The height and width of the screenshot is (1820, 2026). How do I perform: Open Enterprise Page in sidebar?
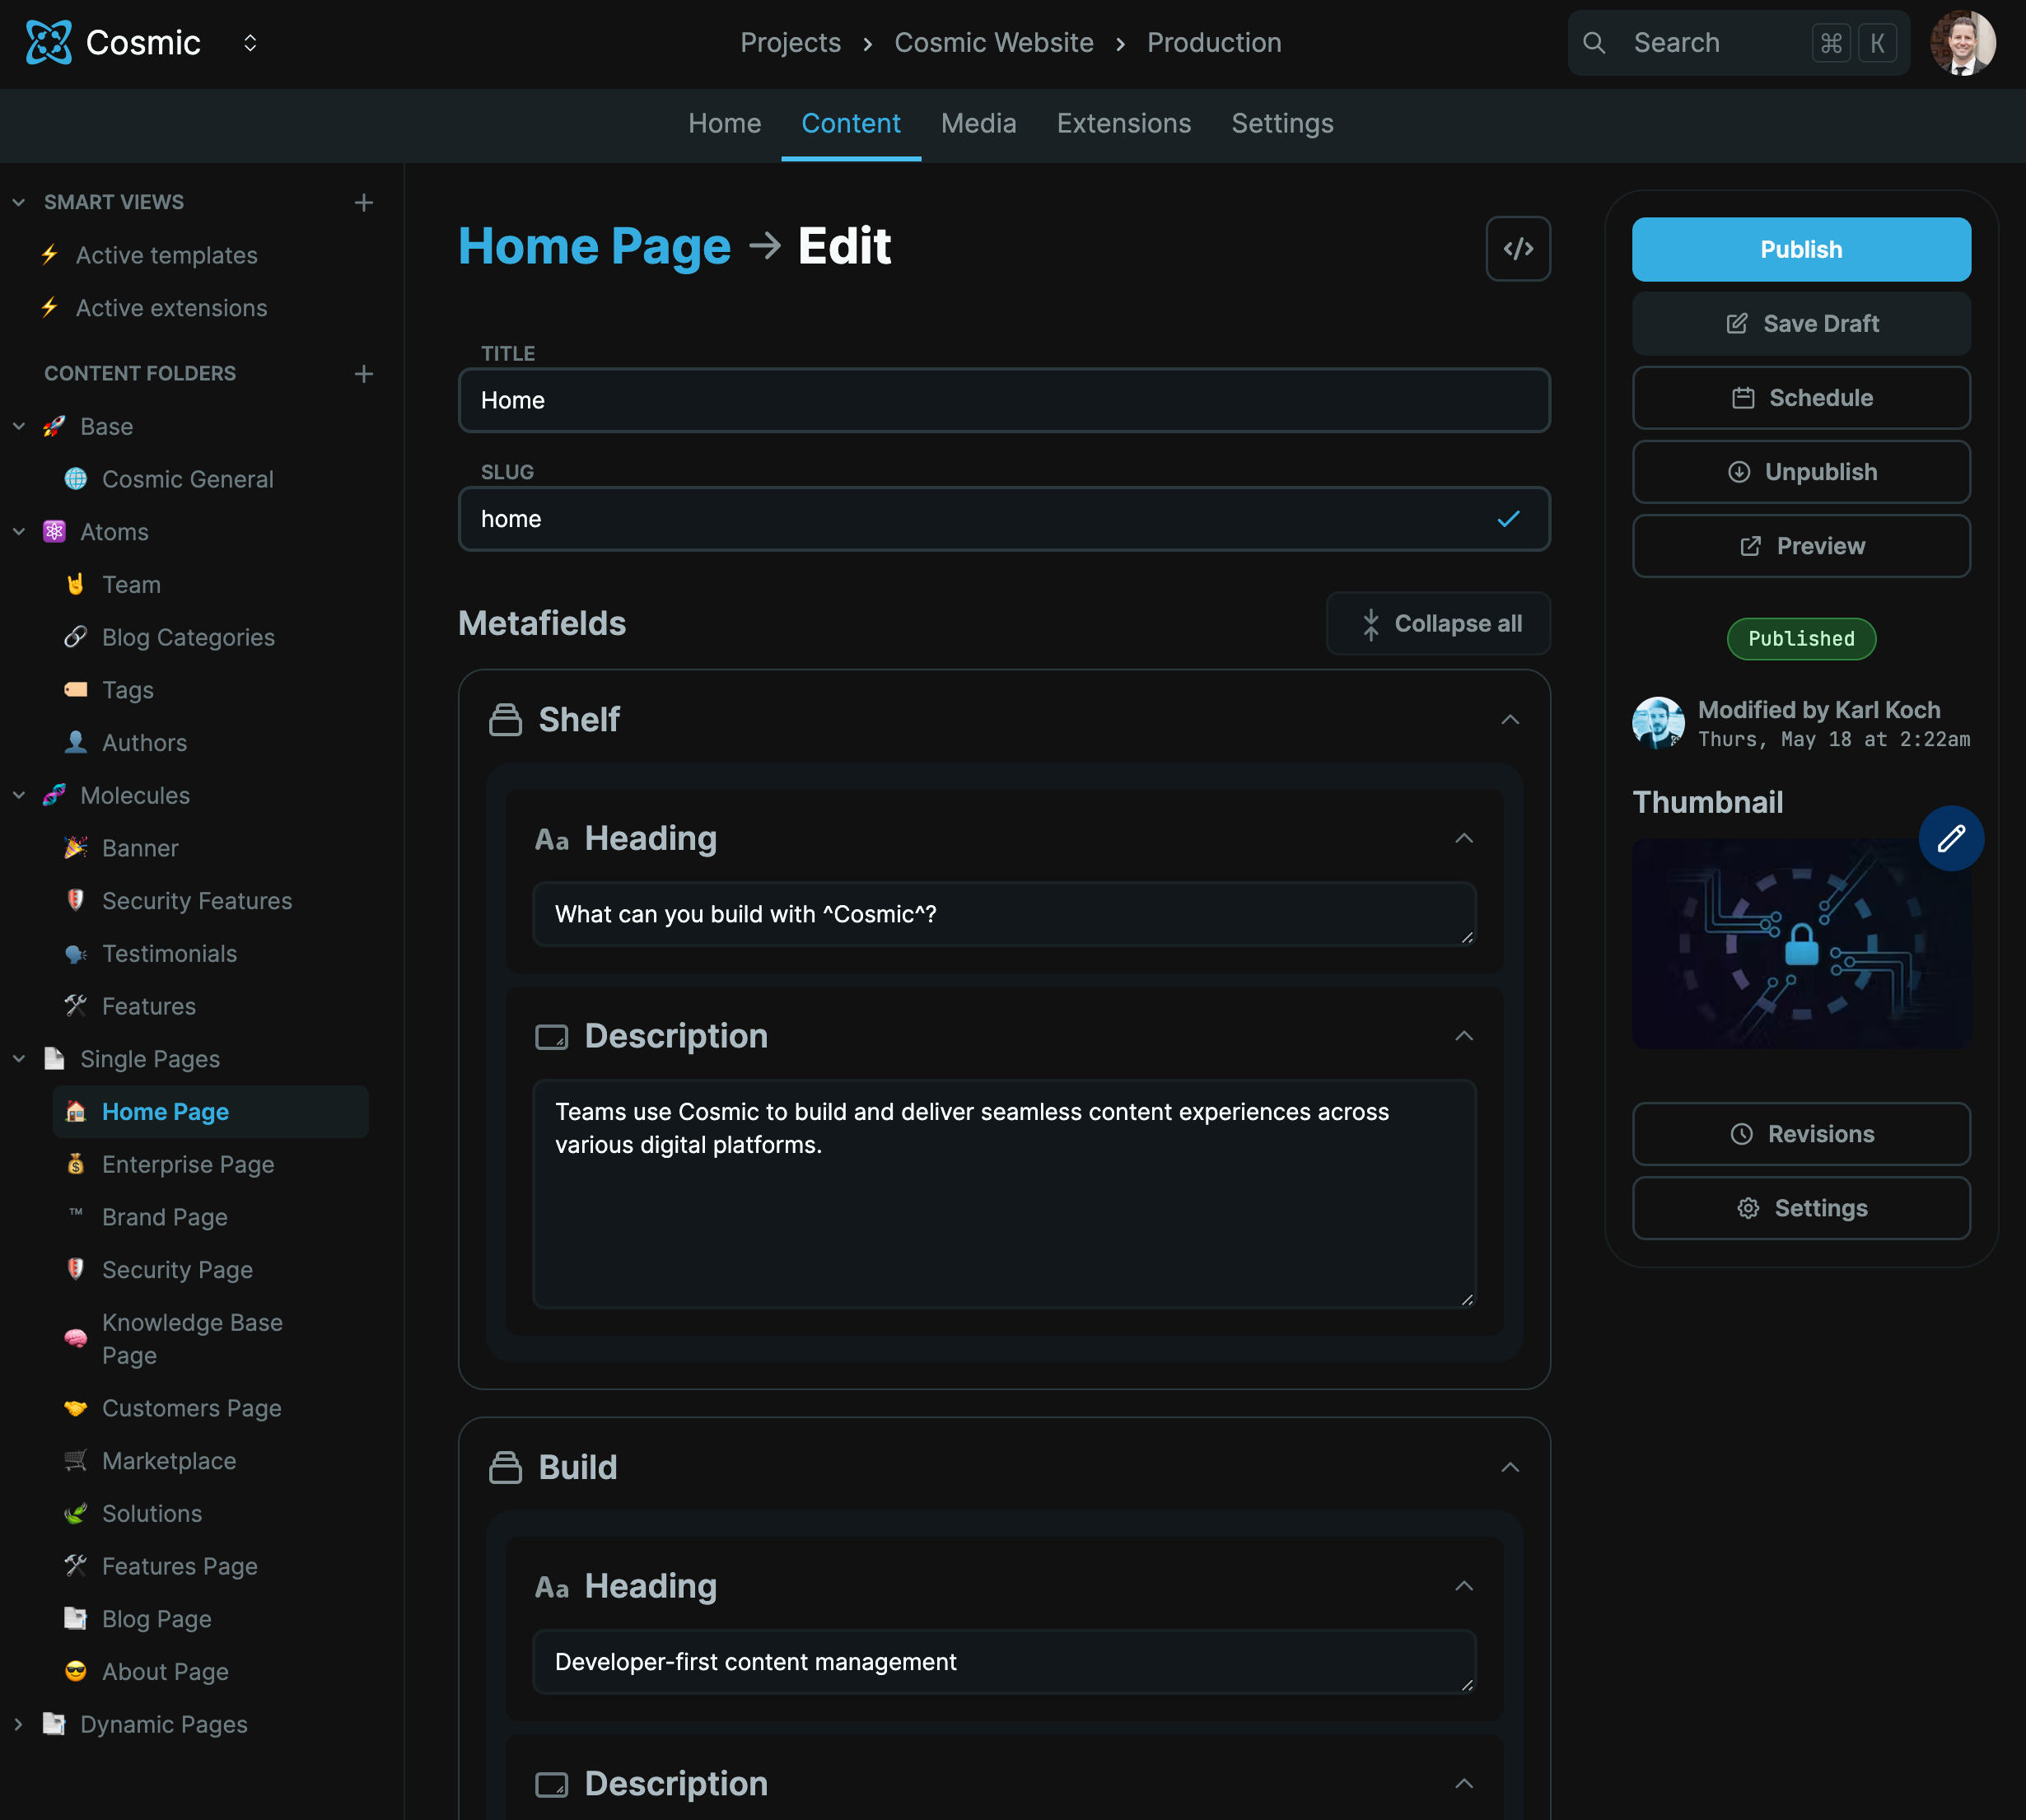[188, 1164]
